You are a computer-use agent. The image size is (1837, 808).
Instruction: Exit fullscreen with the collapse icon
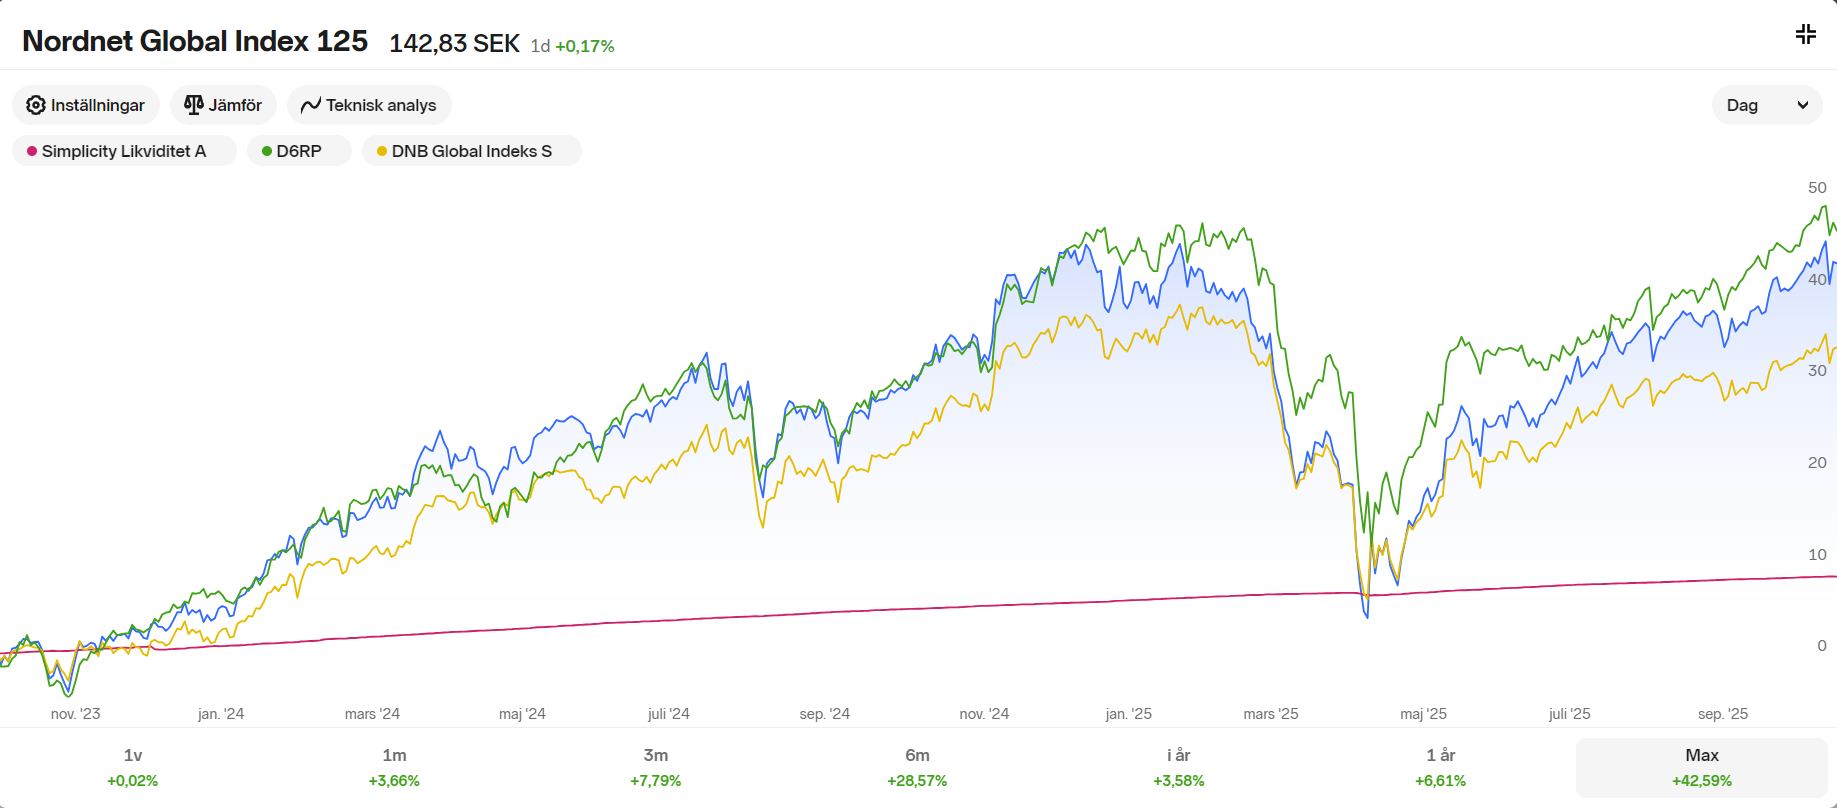1805,35
